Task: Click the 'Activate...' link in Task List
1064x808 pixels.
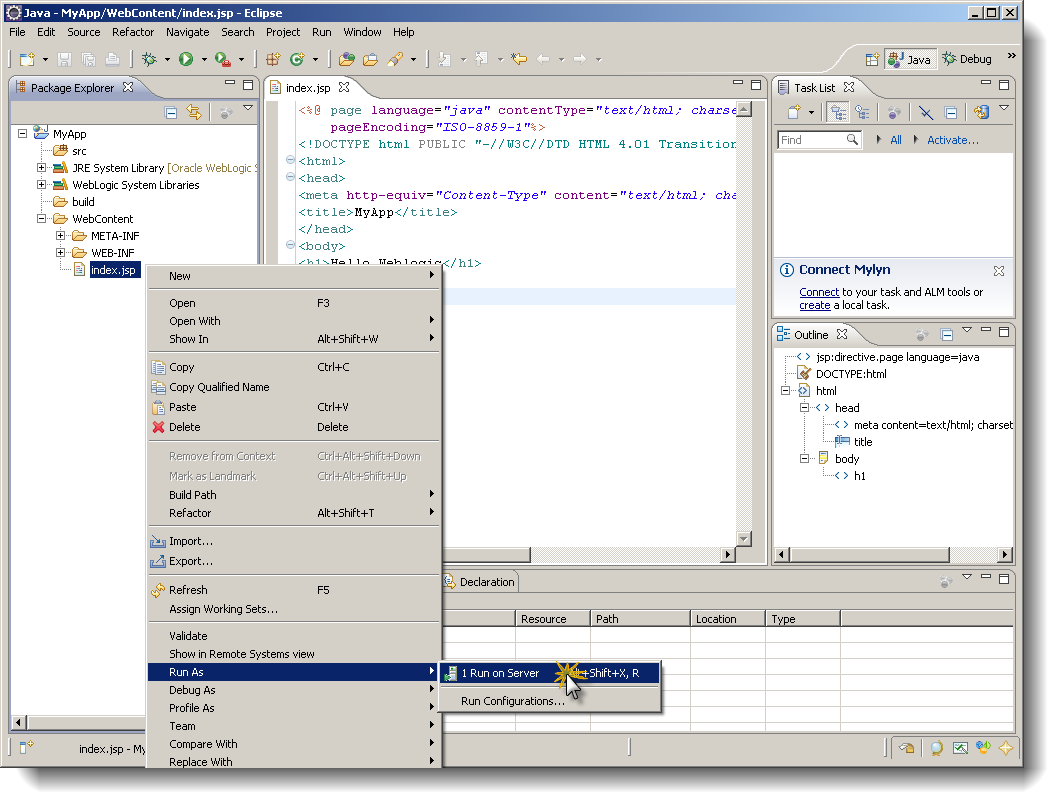Action: pos(951,139)
